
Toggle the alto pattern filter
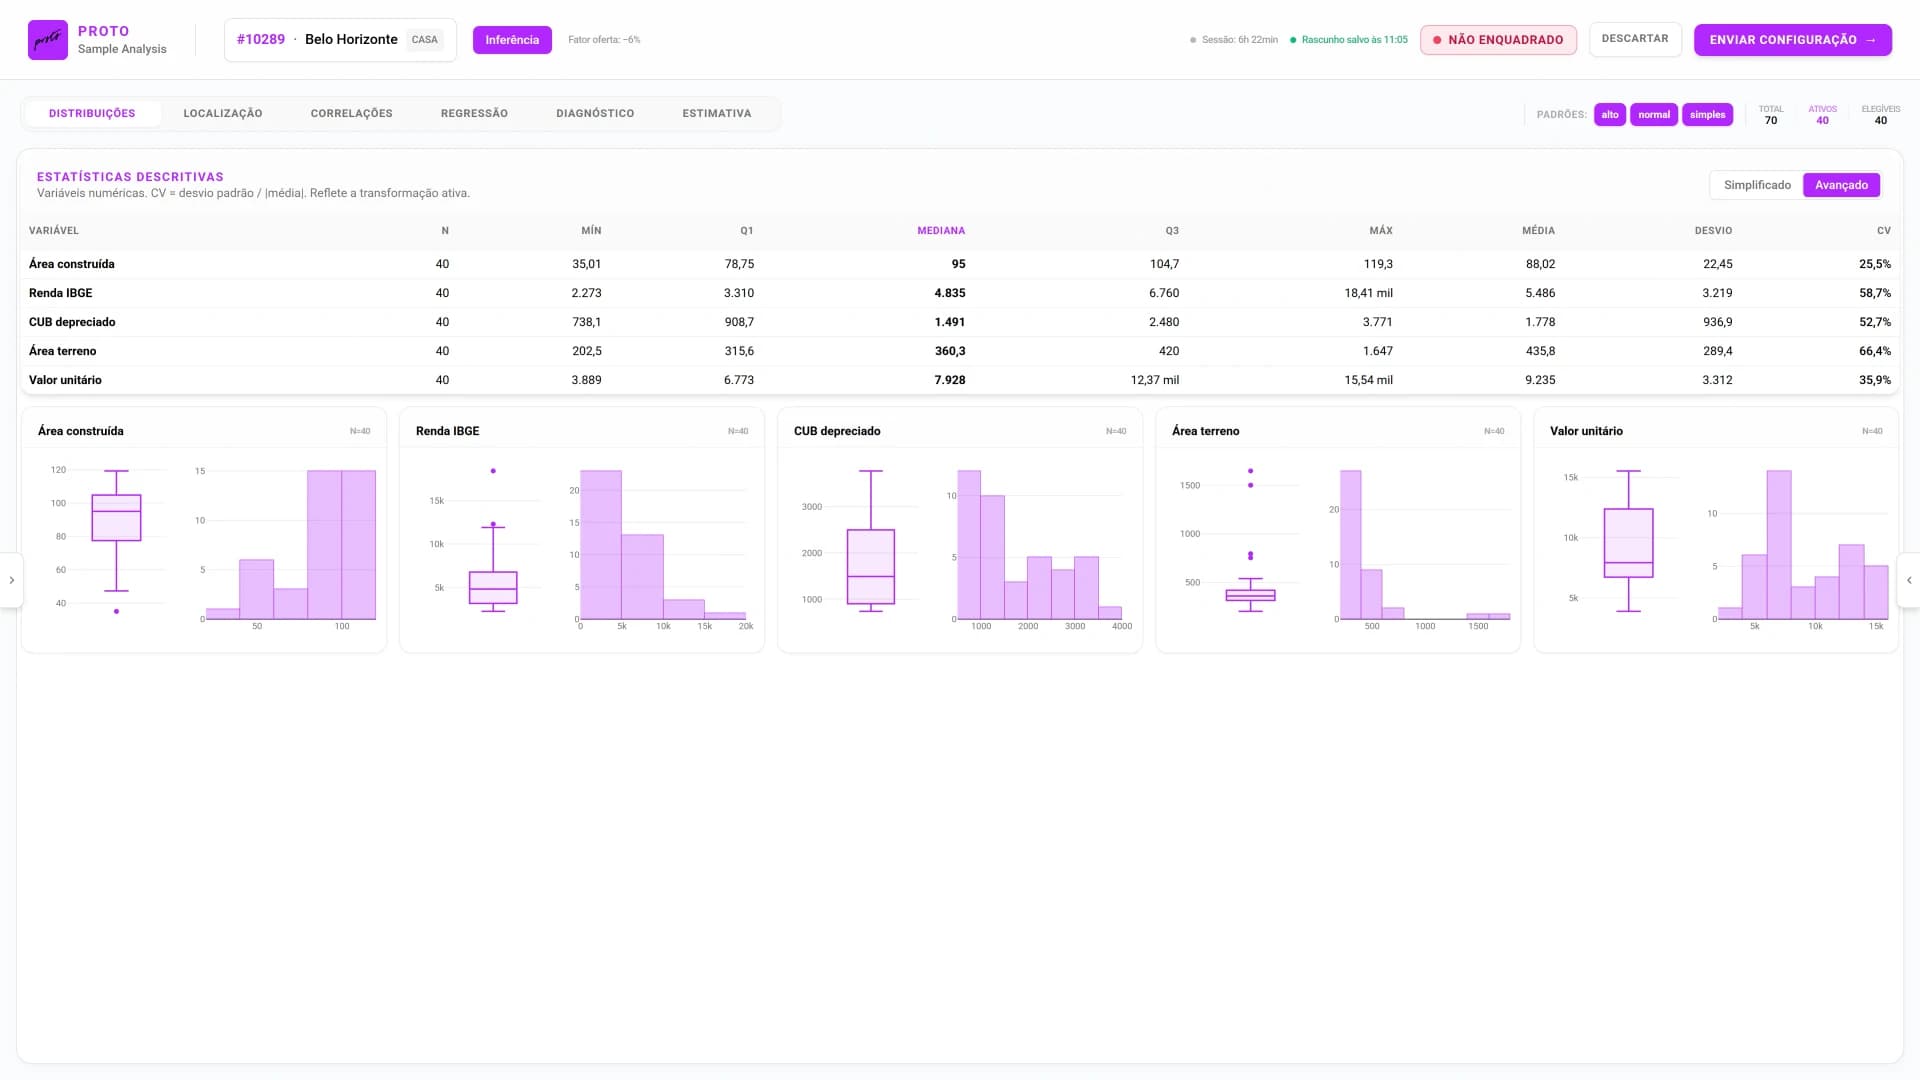(1609, 114)
